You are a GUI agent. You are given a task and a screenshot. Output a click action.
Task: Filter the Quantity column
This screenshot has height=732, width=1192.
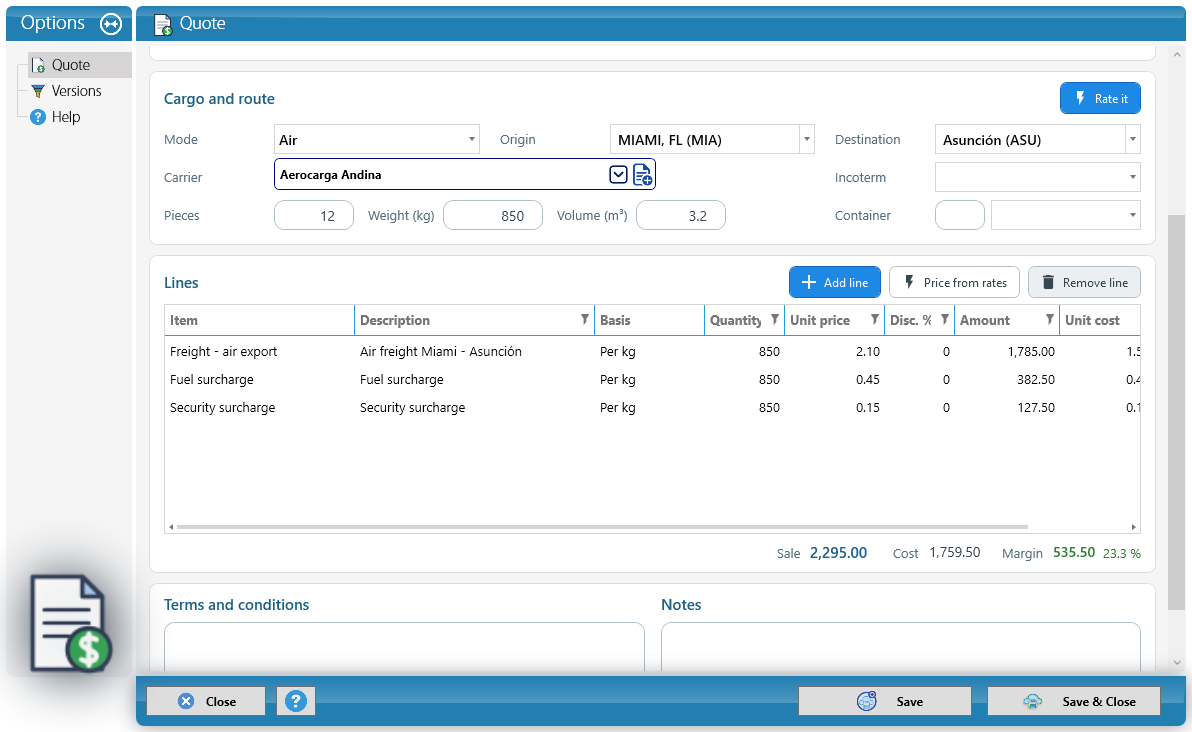(x=775, y=319)
